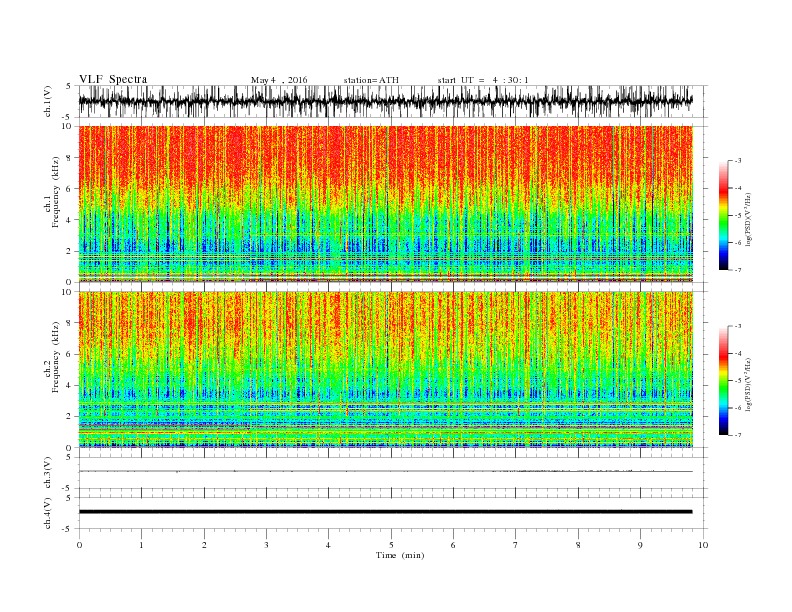Screen dimensions: 792x612
Task: Click the ch.2 spectrogram plot
Action: 386,369
